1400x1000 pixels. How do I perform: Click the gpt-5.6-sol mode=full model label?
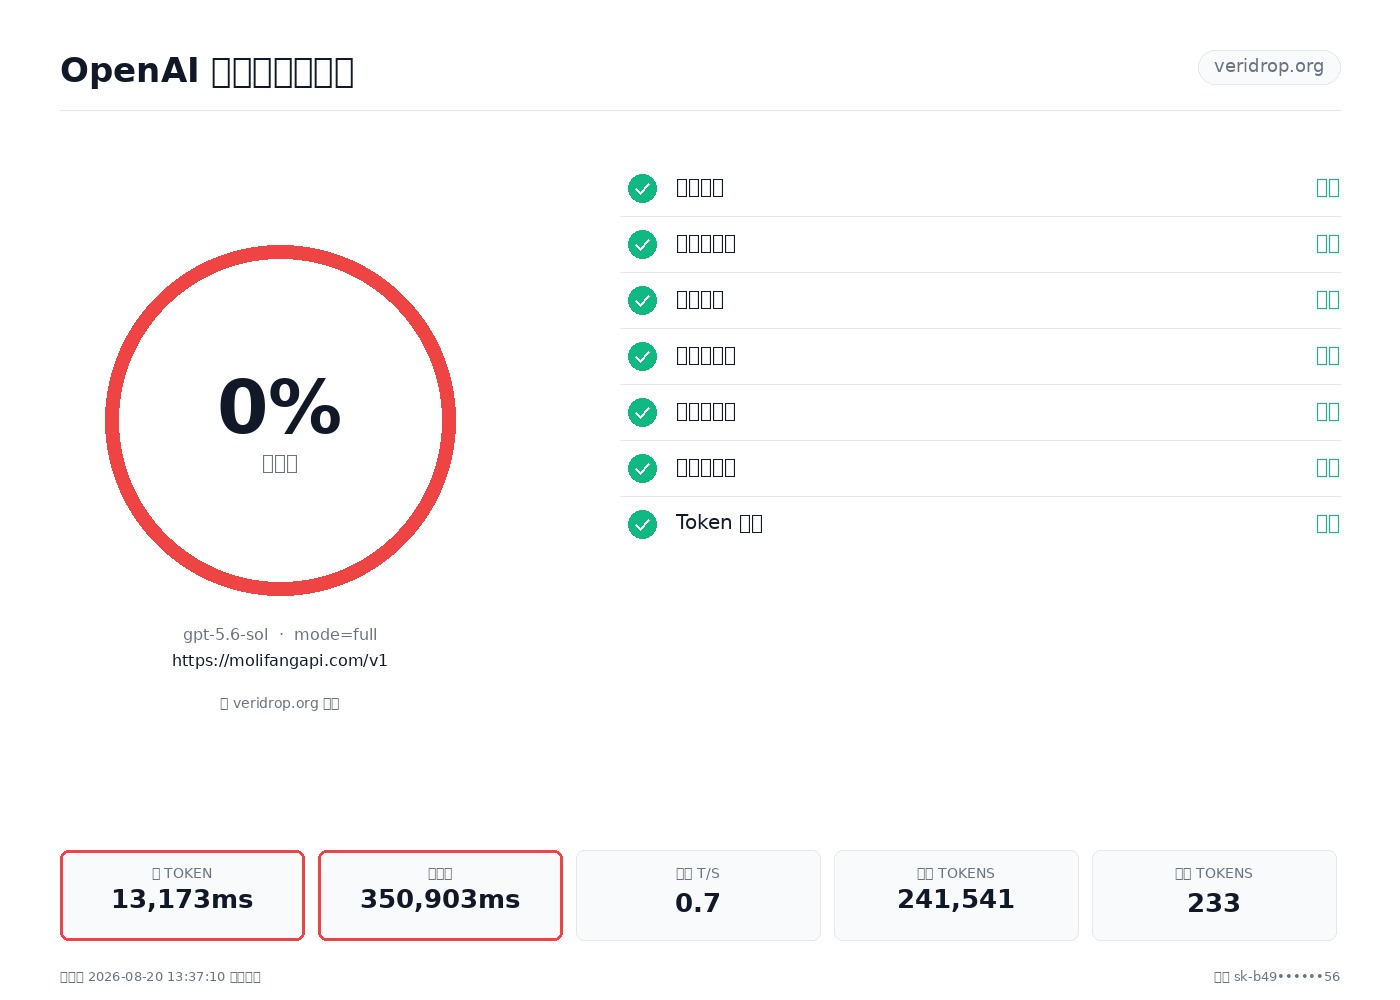(x=280, y=635)
